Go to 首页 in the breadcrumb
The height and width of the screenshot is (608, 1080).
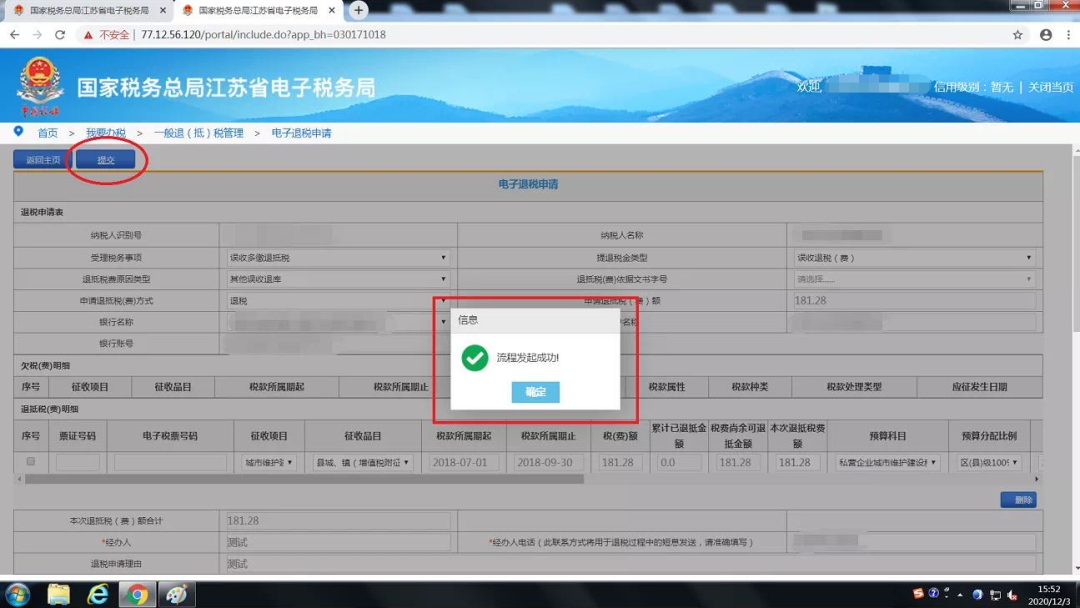tap(48, 133)
